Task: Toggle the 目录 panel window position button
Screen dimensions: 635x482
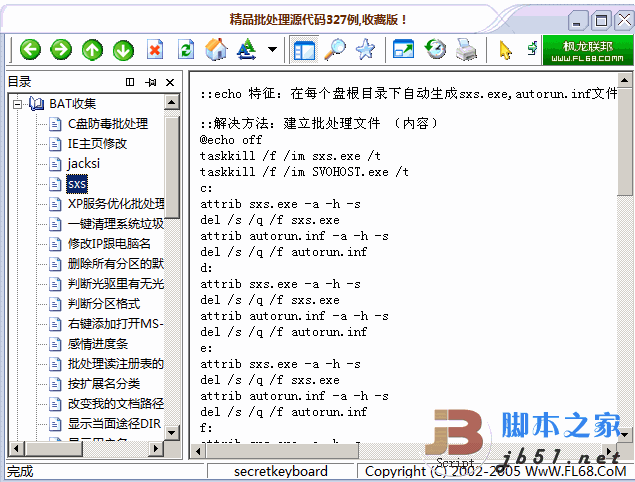Action: click(130, 82)
